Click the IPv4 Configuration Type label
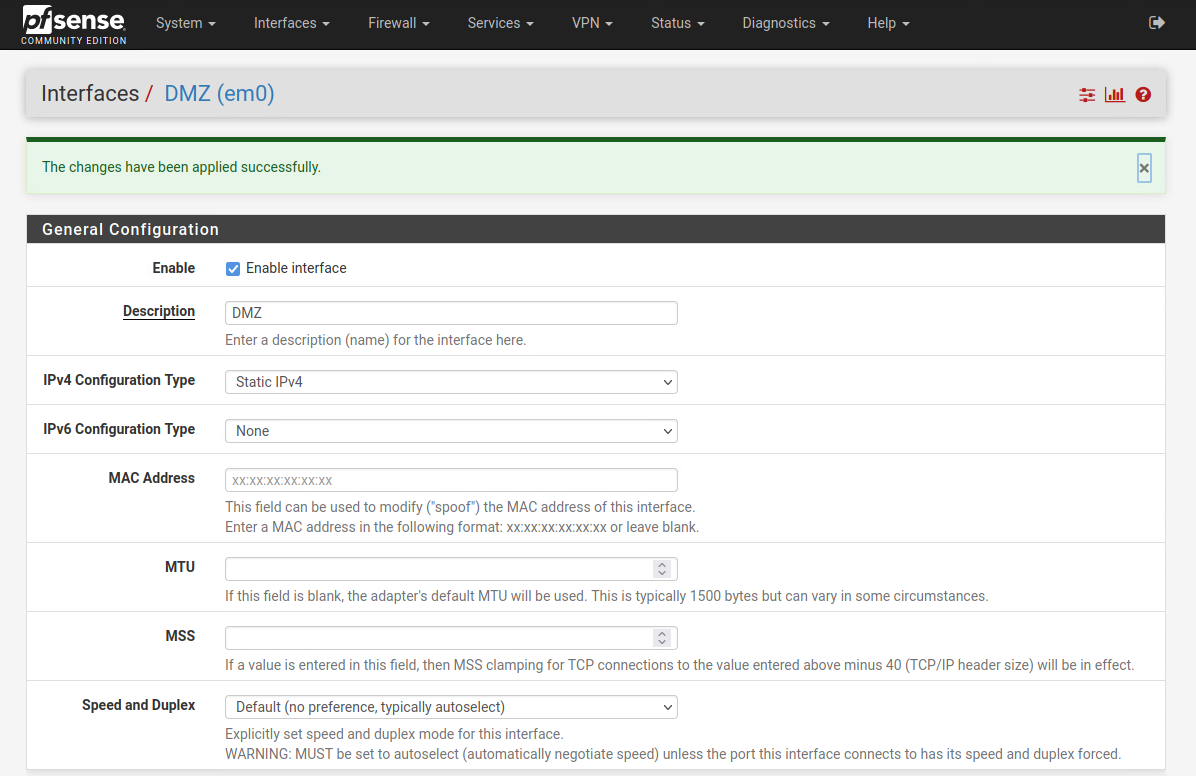Screen dimensions: 1196x776 [119, 380]
